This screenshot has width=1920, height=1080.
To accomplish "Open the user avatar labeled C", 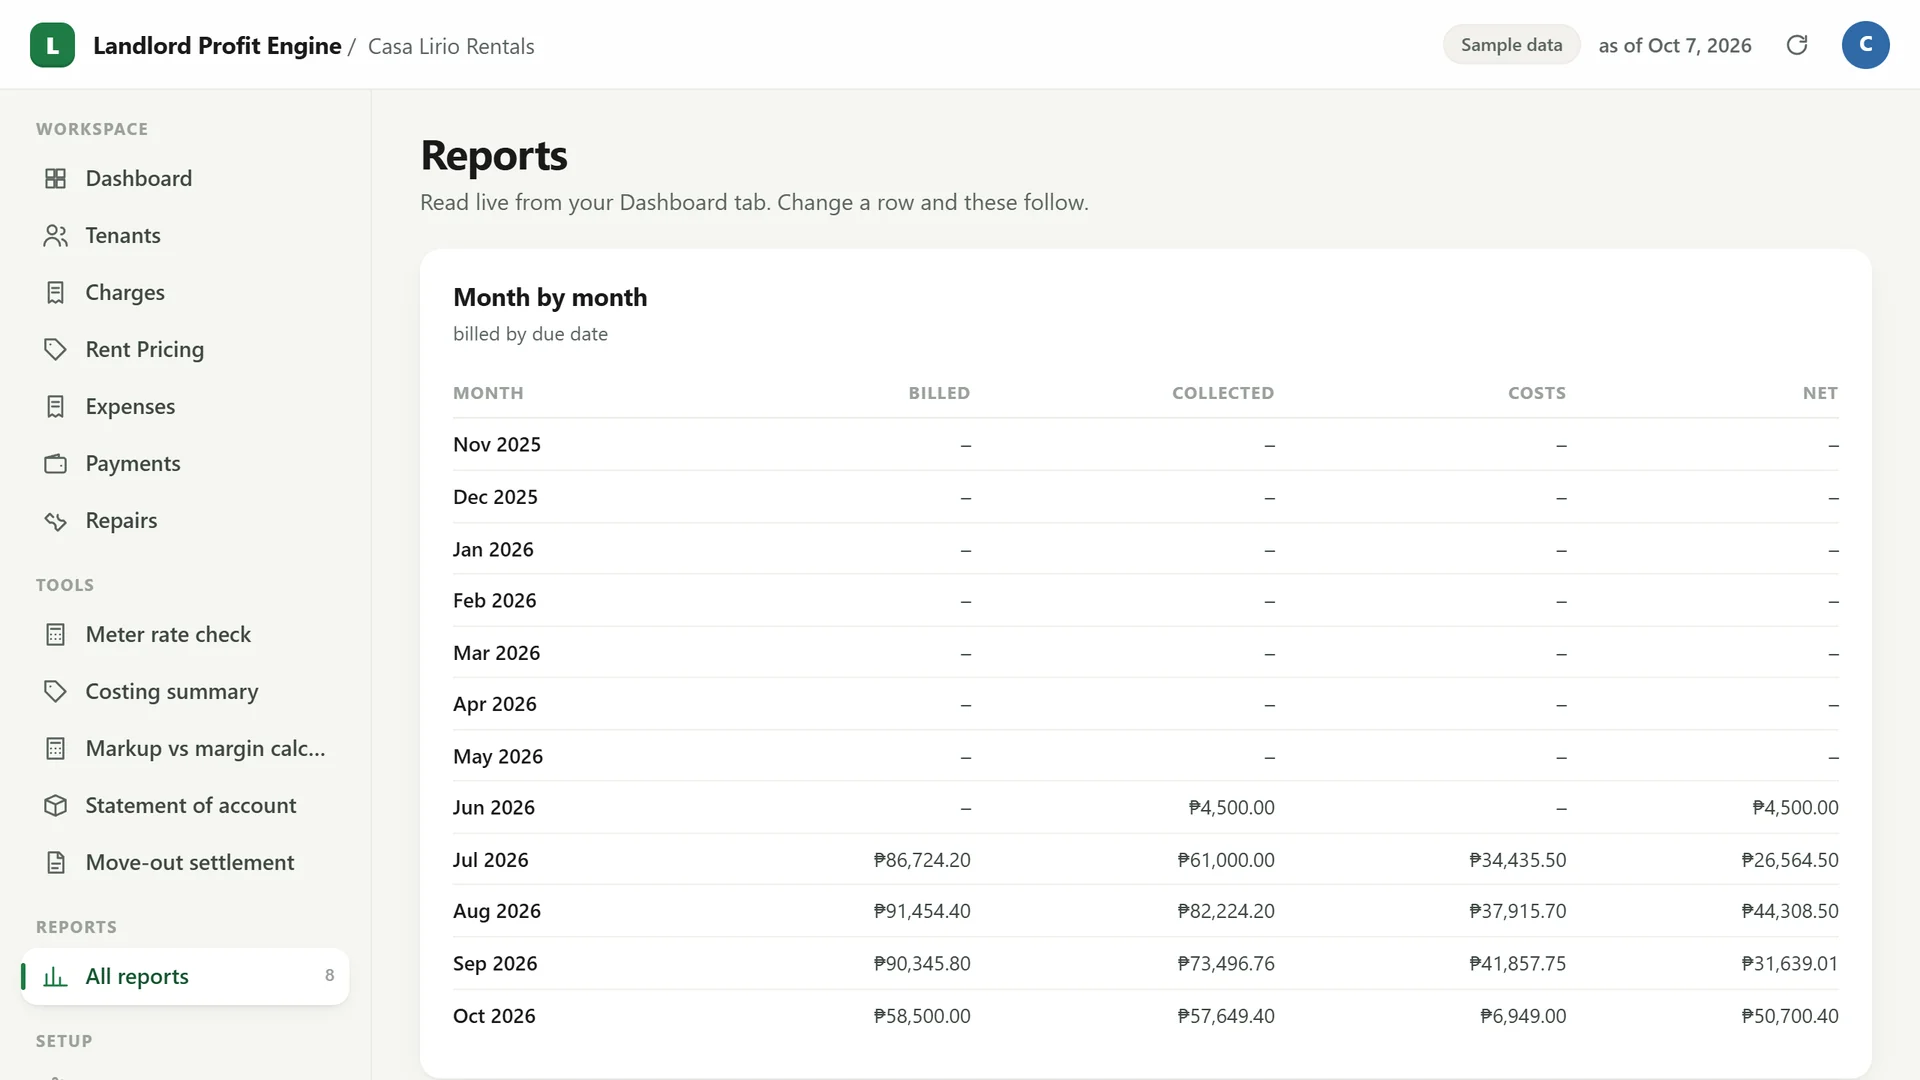I will tap(1865, 45).
